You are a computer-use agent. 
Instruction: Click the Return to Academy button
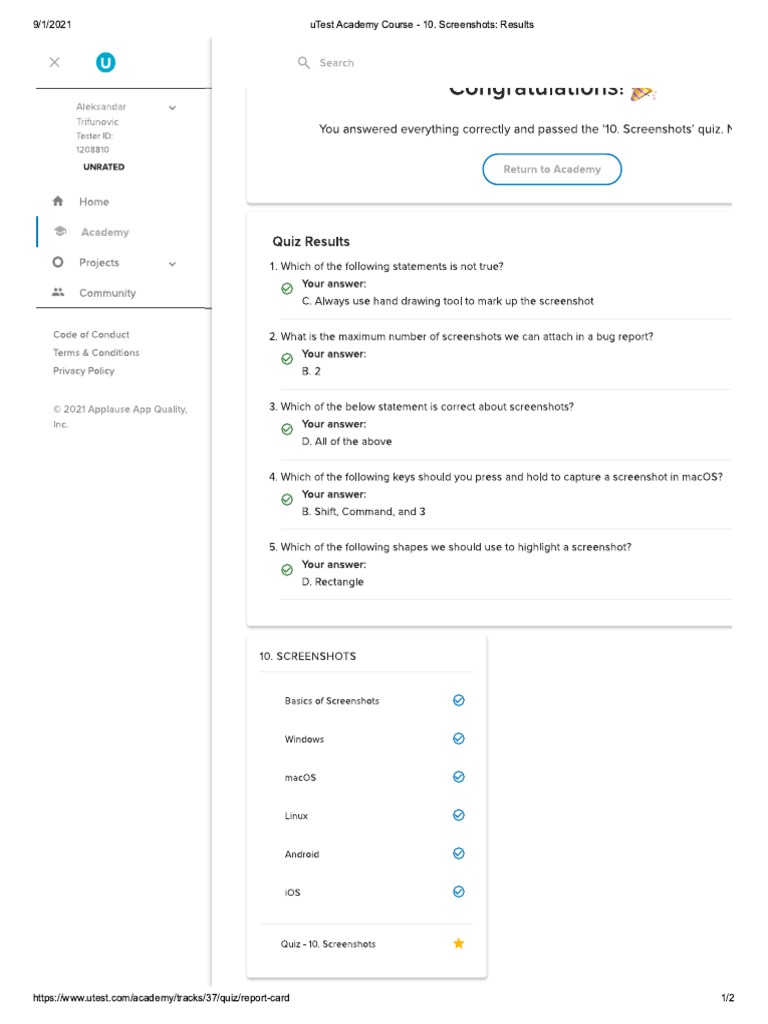click(x=552, y=169)
